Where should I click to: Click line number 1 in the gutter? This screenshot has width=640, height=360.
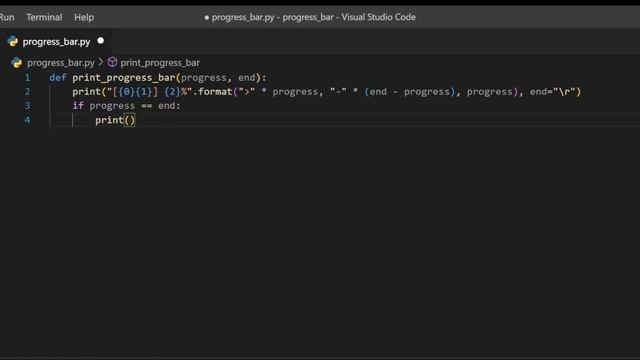[x=27, y=78]
